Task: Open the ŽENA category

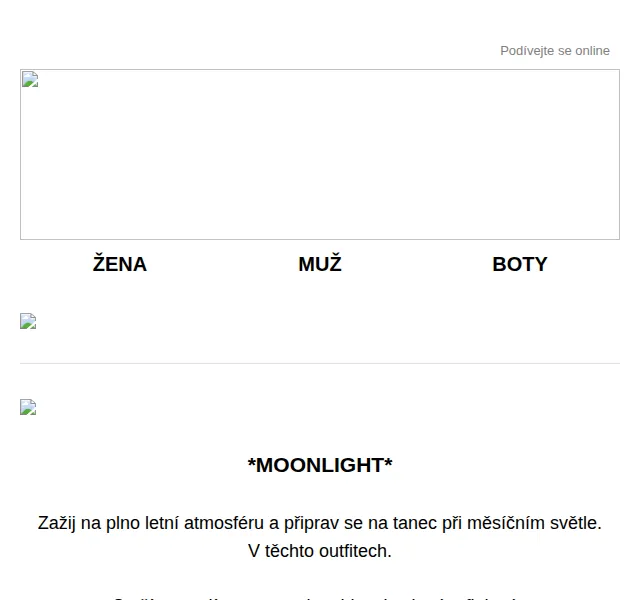Action: pos(120,264)
